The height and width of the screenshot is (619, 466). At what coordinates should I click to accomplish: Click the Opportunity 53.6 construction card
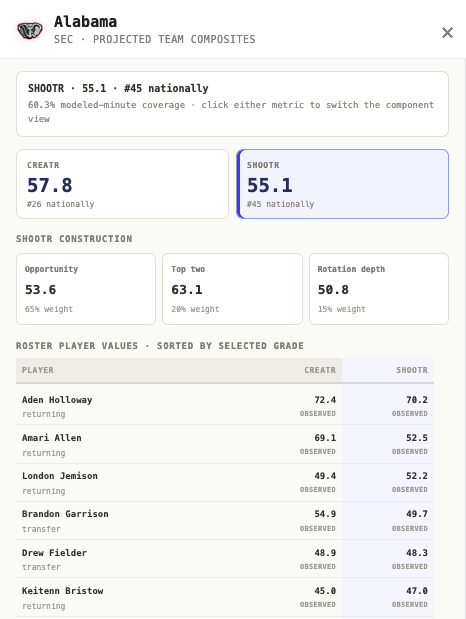pos(86,289)
